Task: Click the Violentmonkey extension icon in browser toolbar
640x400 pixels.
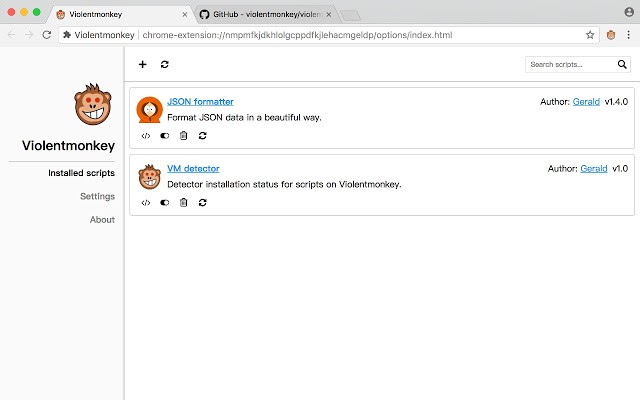Action: tap(610, 34)
